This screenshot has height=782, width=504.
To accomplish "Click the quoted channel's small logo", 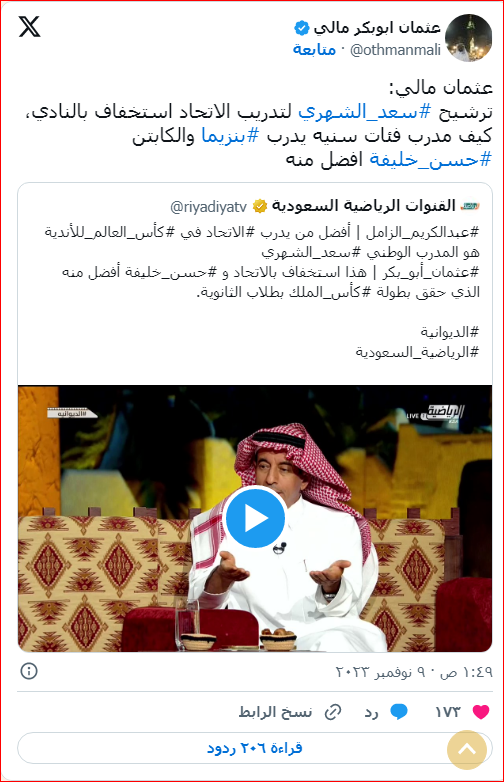I will tap(470, 205).
